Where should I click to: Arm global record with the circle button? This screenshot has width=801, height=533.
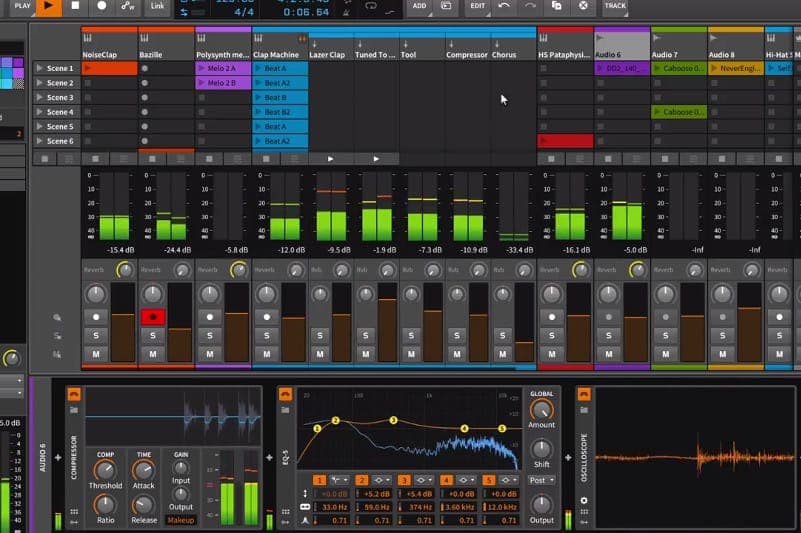pos(102,6)
